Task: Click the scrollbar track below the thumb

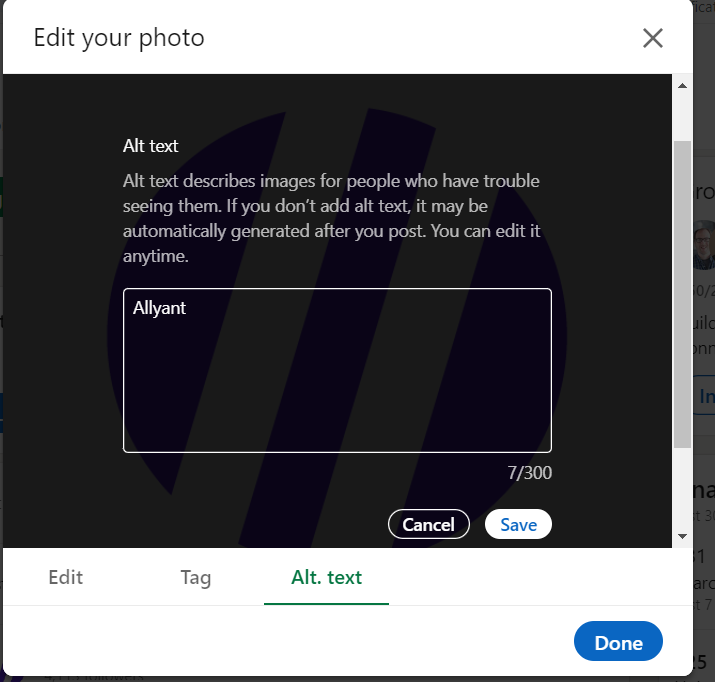Action: [x=682, y=490]
